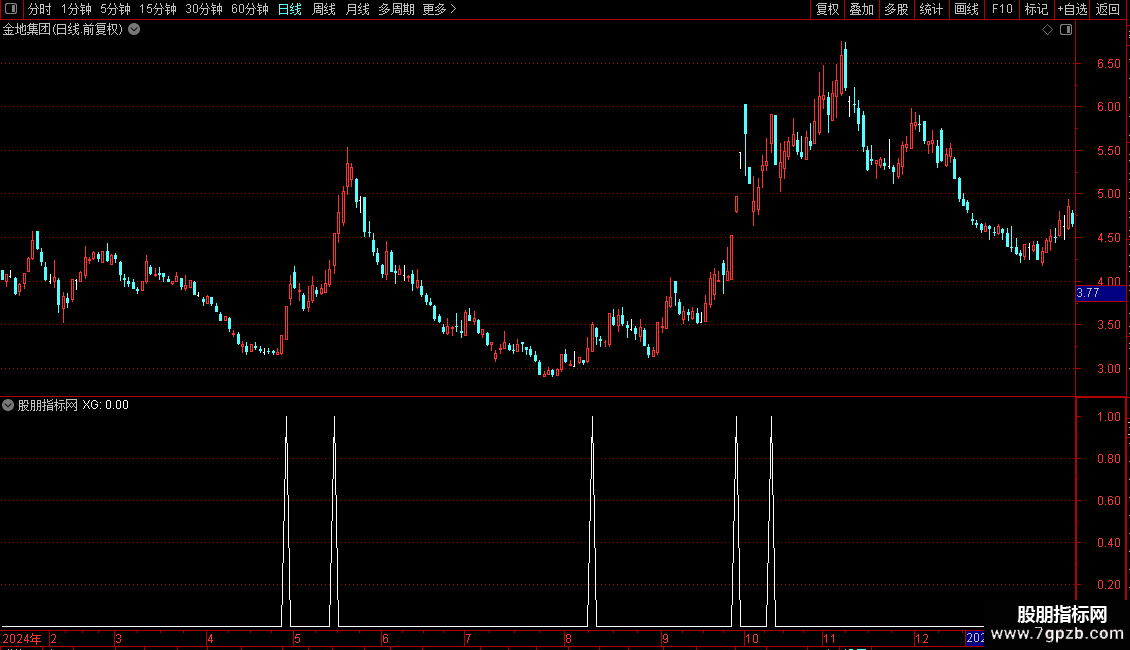Screen dimensions: 1130x650
Task: Open the 复权 adjustment menu
Action: click(827, 9)
